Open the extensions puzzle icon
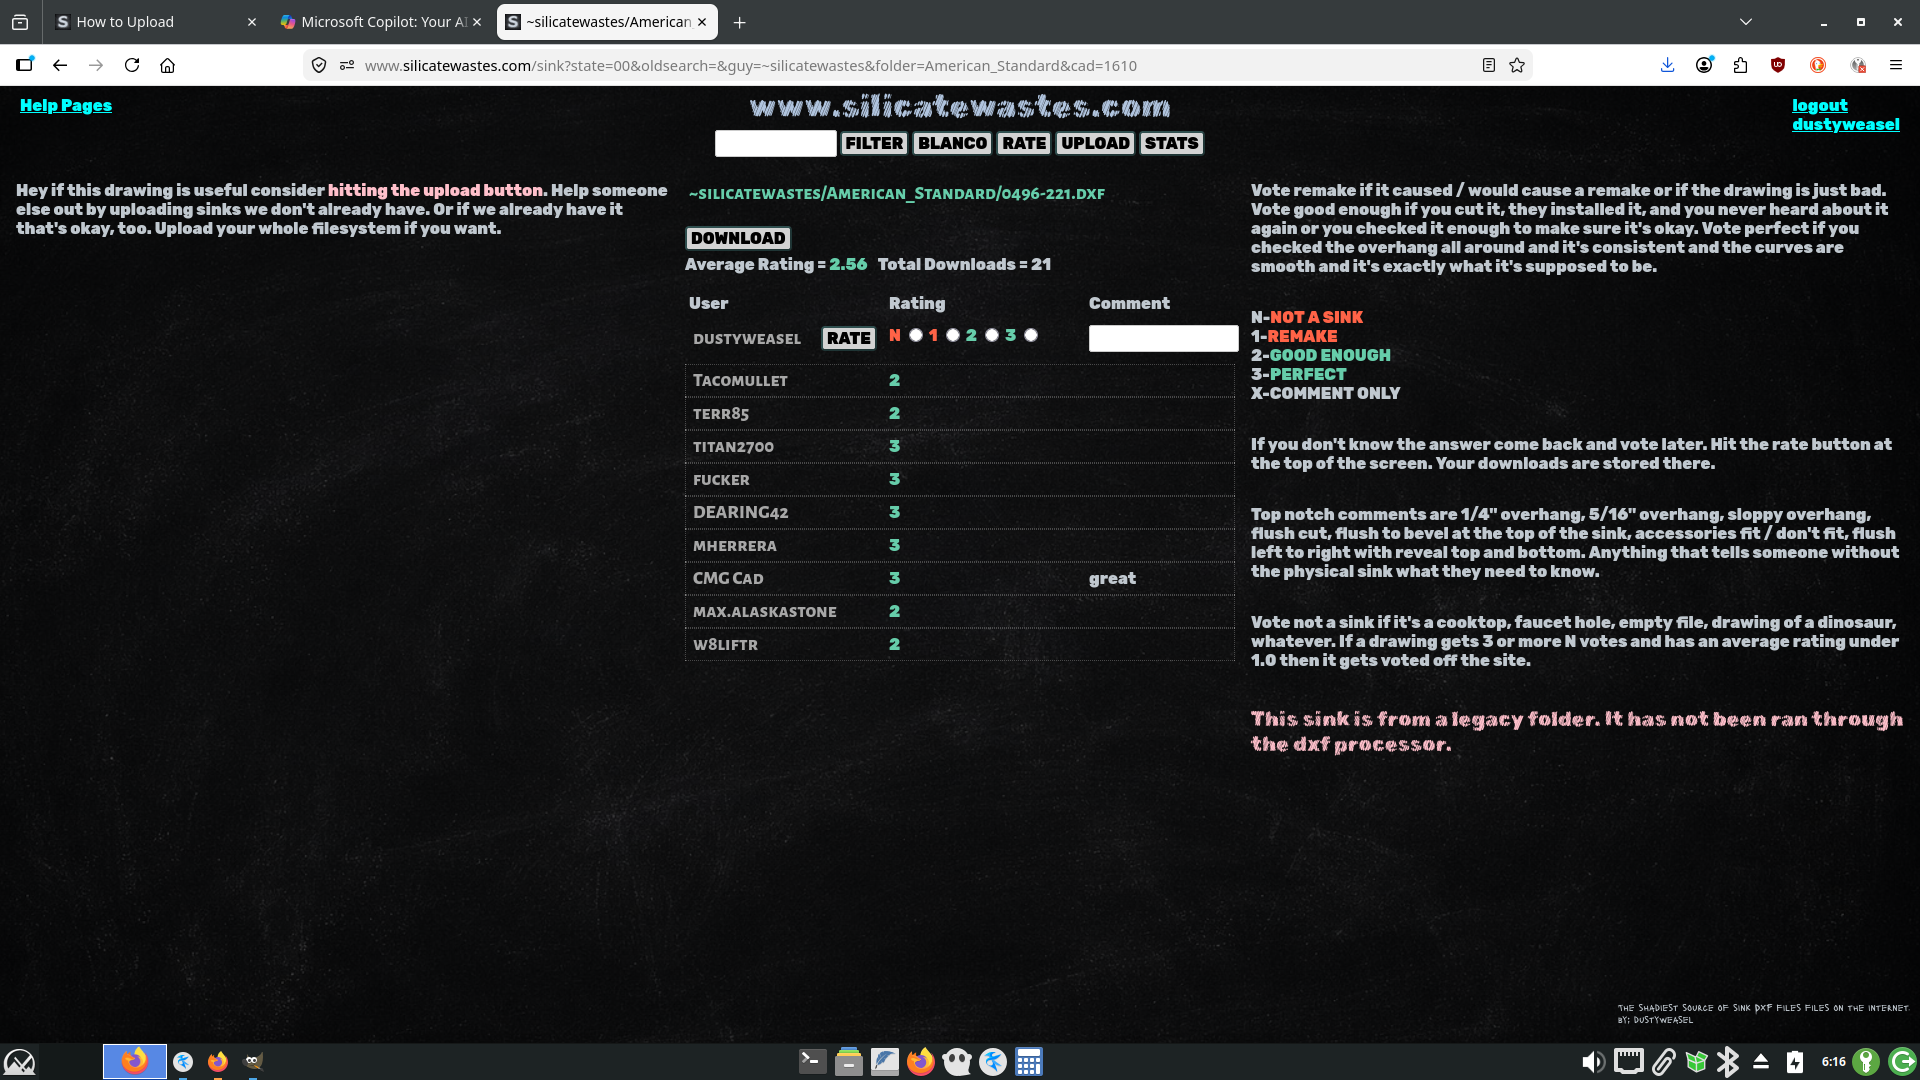The width and height of the screenshot is (1920, 1080). point(1741,65)
